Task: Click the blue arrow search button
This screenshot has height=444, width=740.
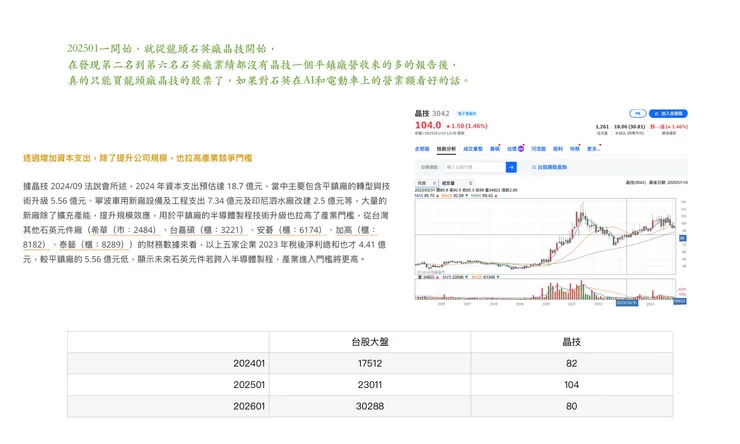Action: pyautogui.click(x=511, y=167)
